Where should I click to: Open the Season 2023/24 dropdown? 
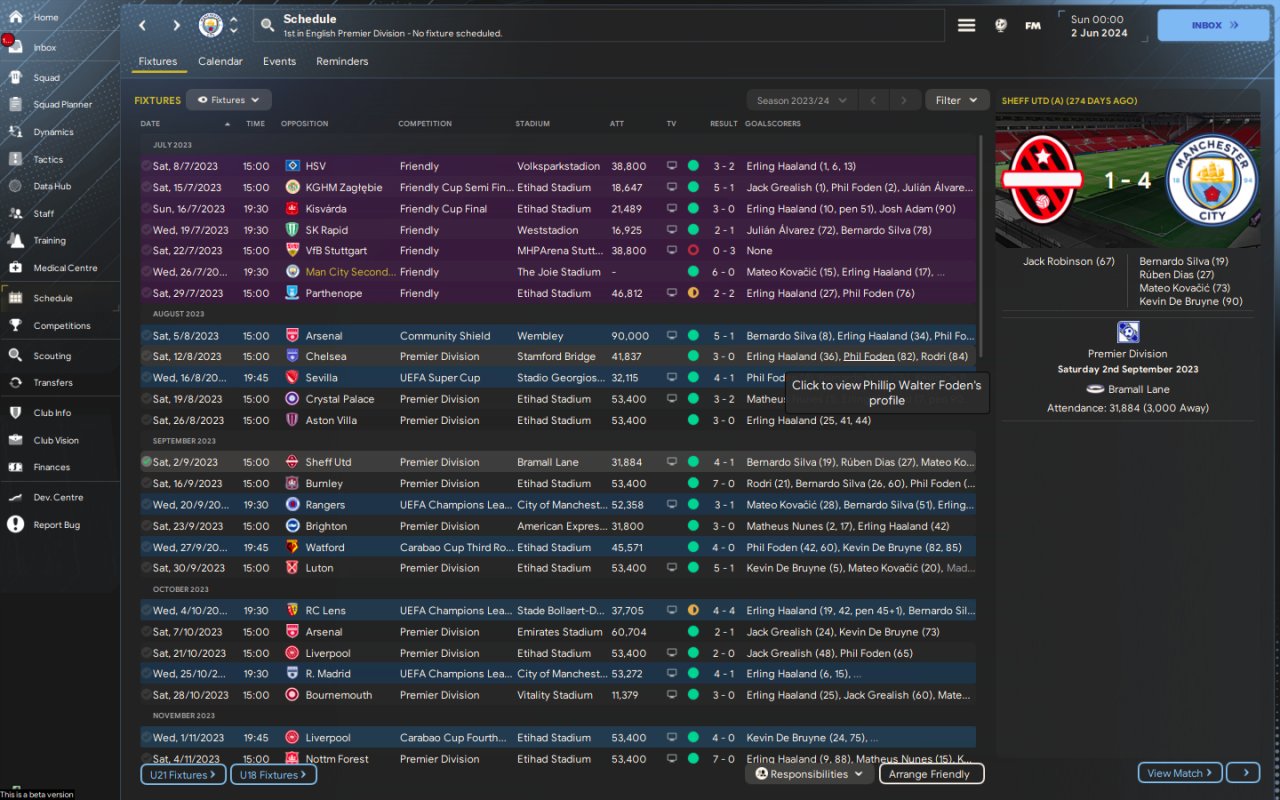tap(802, 100)
